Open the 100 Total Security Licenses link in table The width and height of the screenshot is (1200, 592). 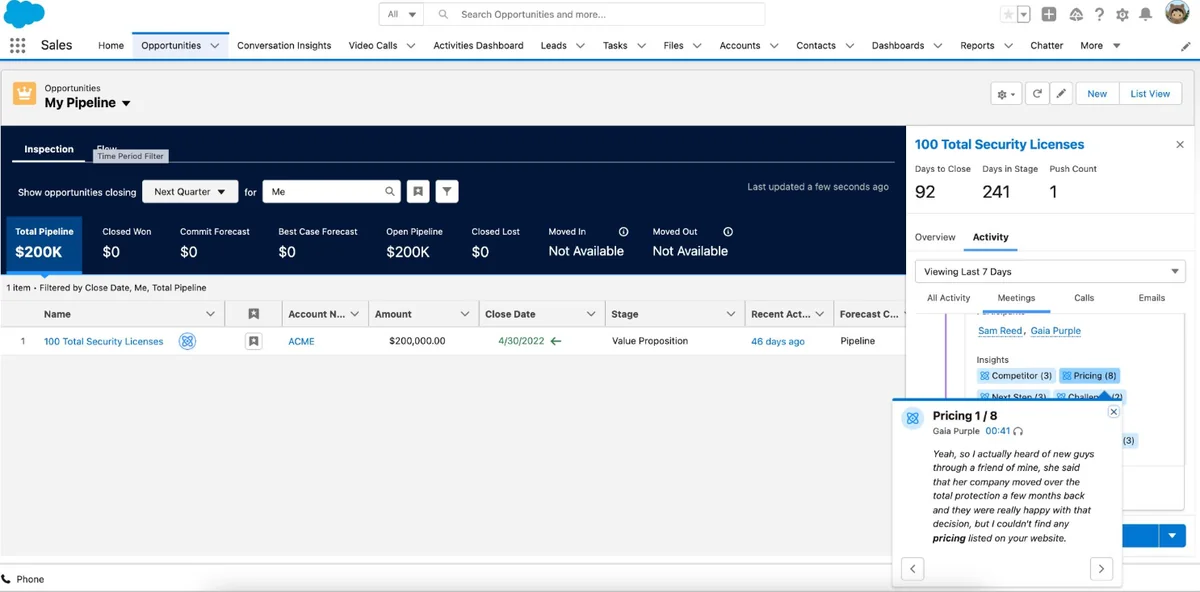pos(103,341)
